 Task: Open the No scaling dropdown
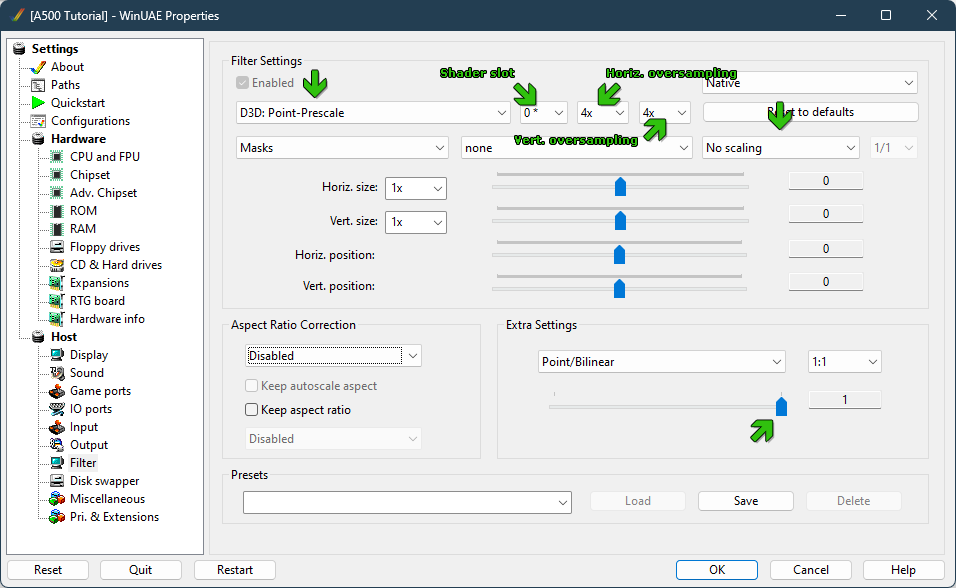780,148
